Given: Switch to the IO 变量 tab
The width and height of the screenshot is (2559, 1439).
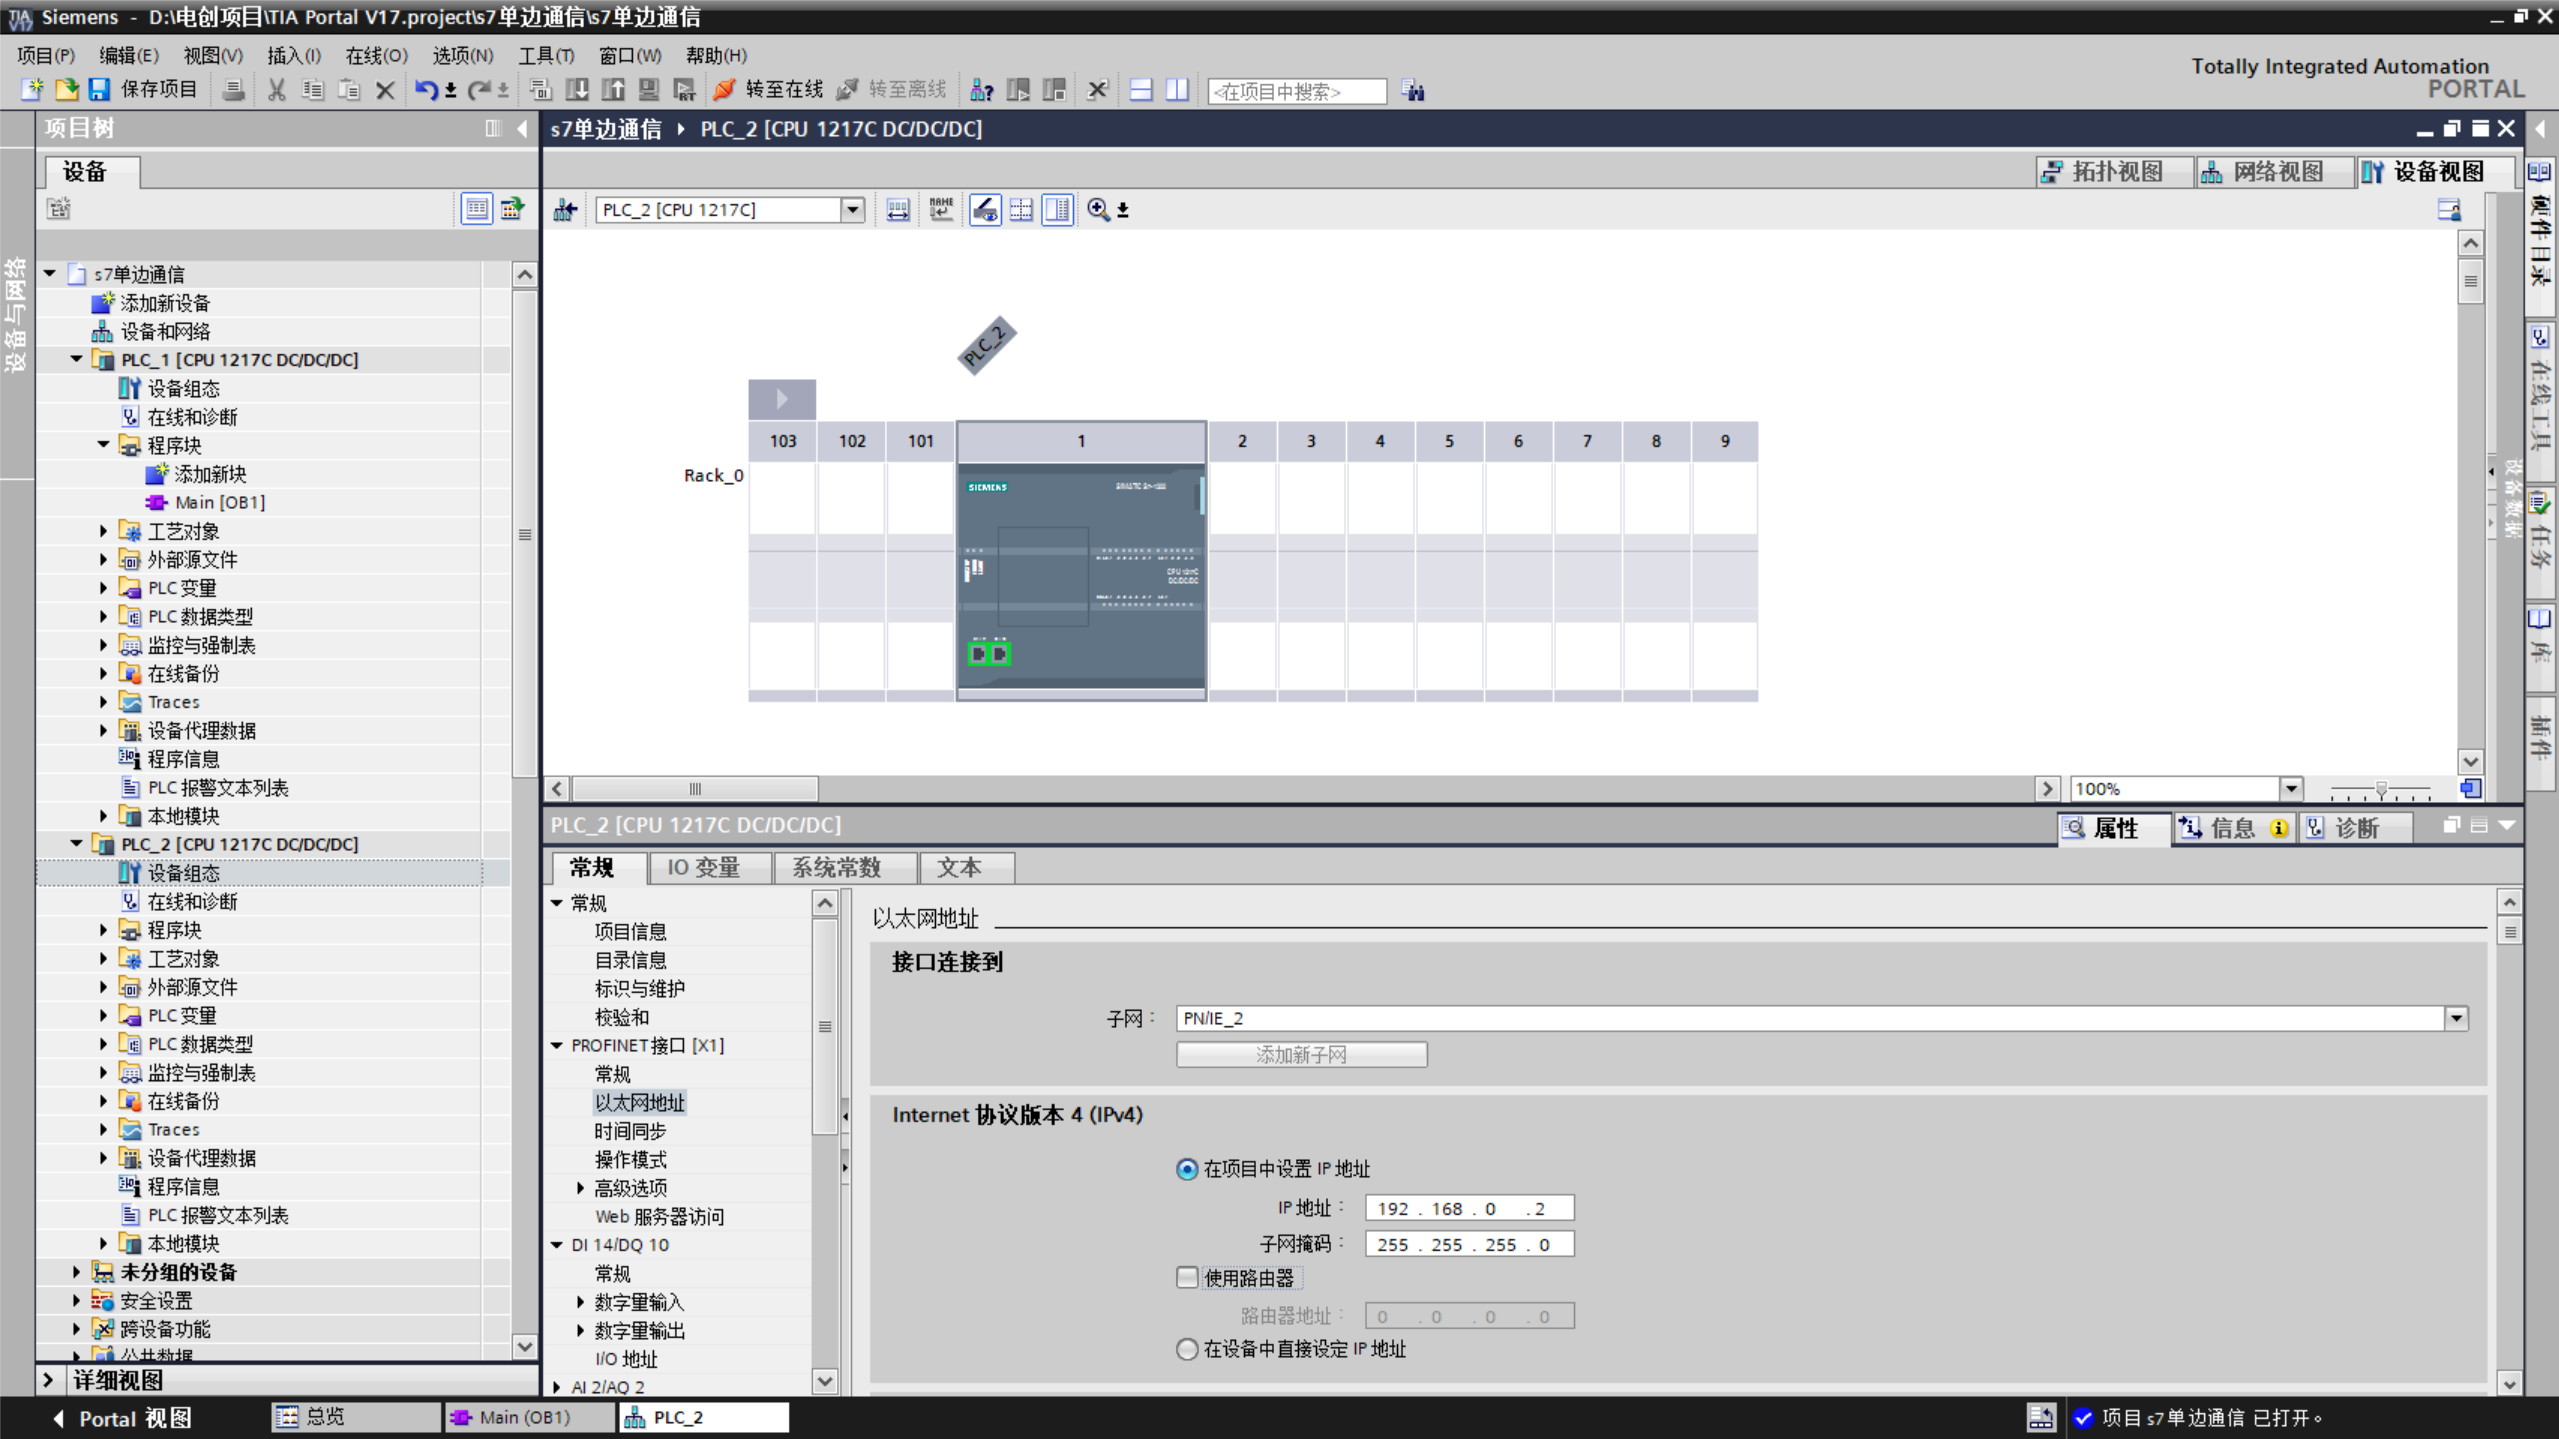Looking at the screenshot, I should [x=704, y=867].
